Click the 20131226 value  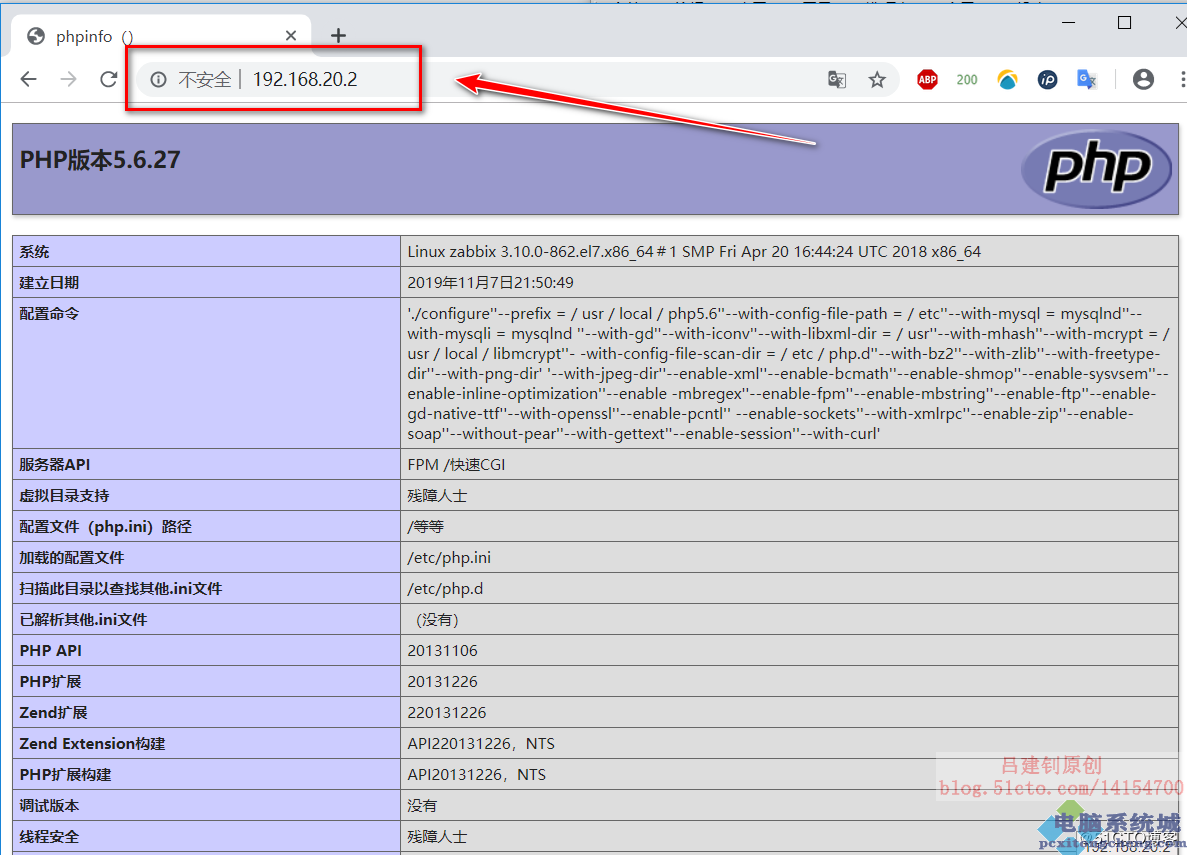pyautogui.click(x=443, y=682)
